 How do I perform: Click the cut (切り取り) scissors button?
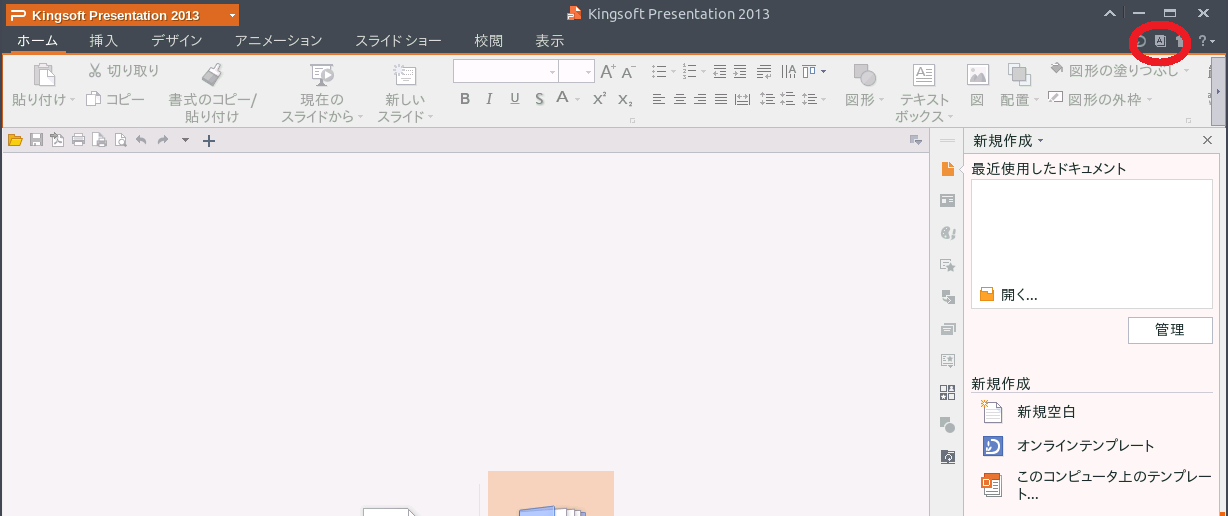coord(124,71)
